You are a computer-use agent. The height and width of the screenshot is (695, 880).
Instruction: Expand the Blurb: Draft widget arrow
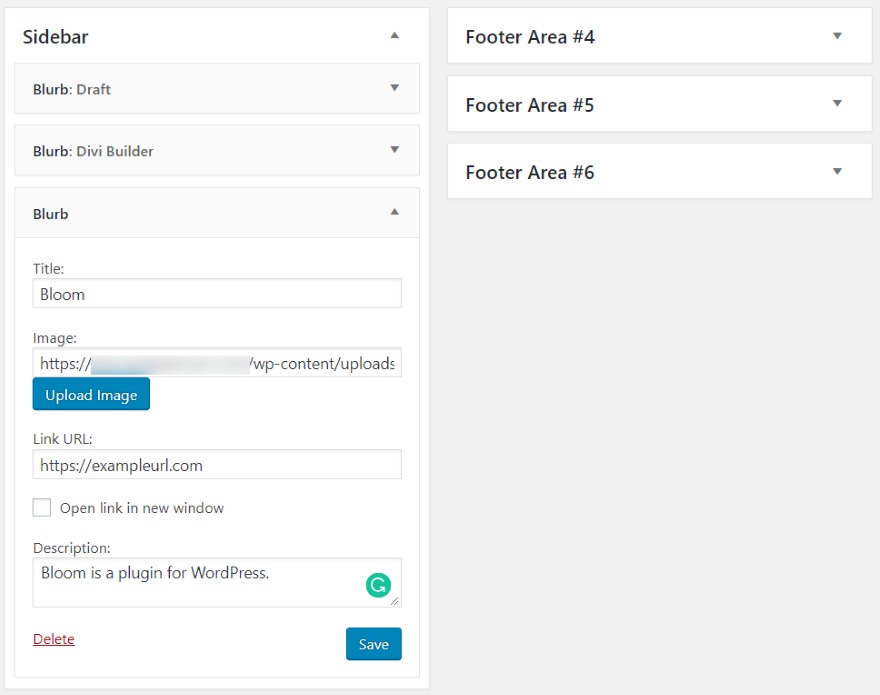point(395,88)
